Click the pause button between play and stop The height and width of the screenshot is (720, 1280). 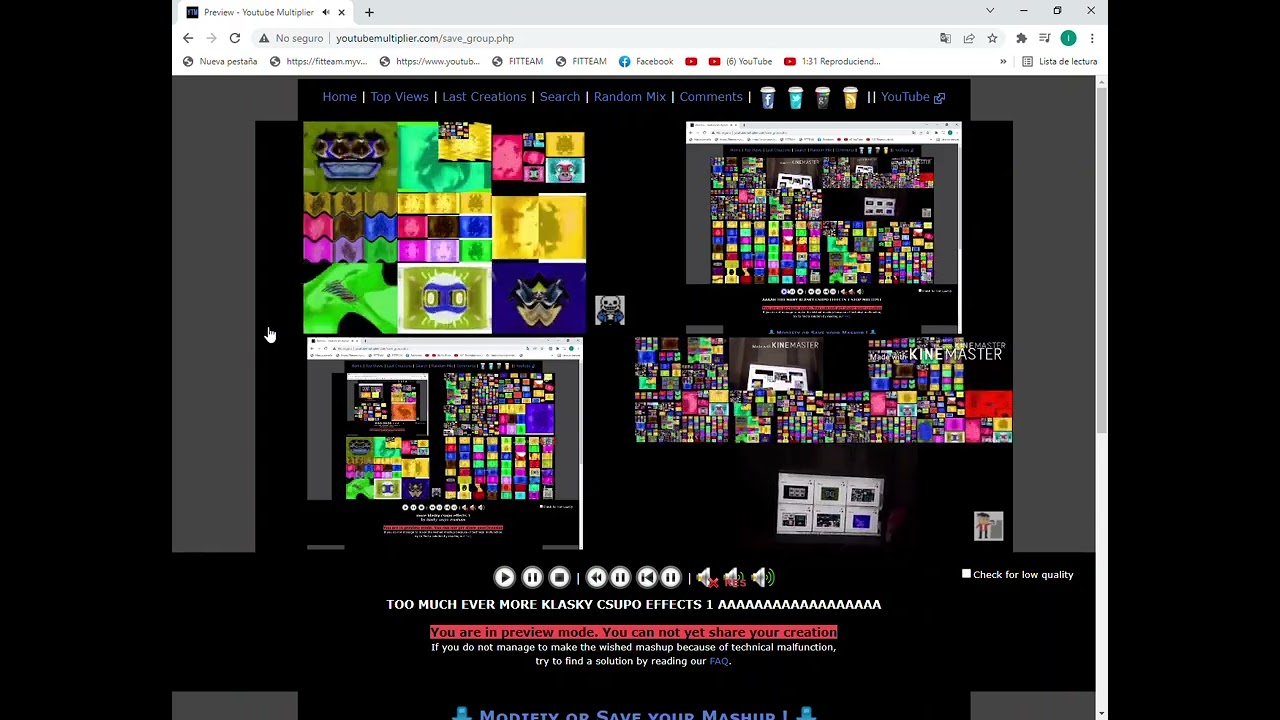532,577
